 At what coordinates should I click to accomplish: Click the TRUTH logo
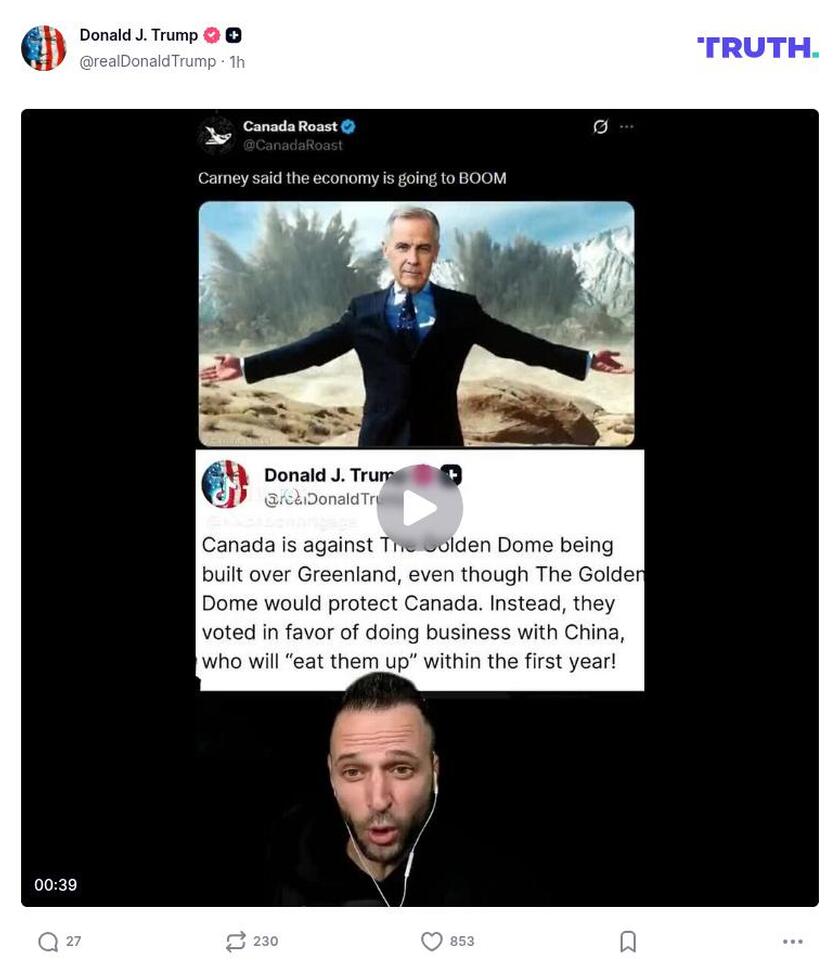pos(758,47)
